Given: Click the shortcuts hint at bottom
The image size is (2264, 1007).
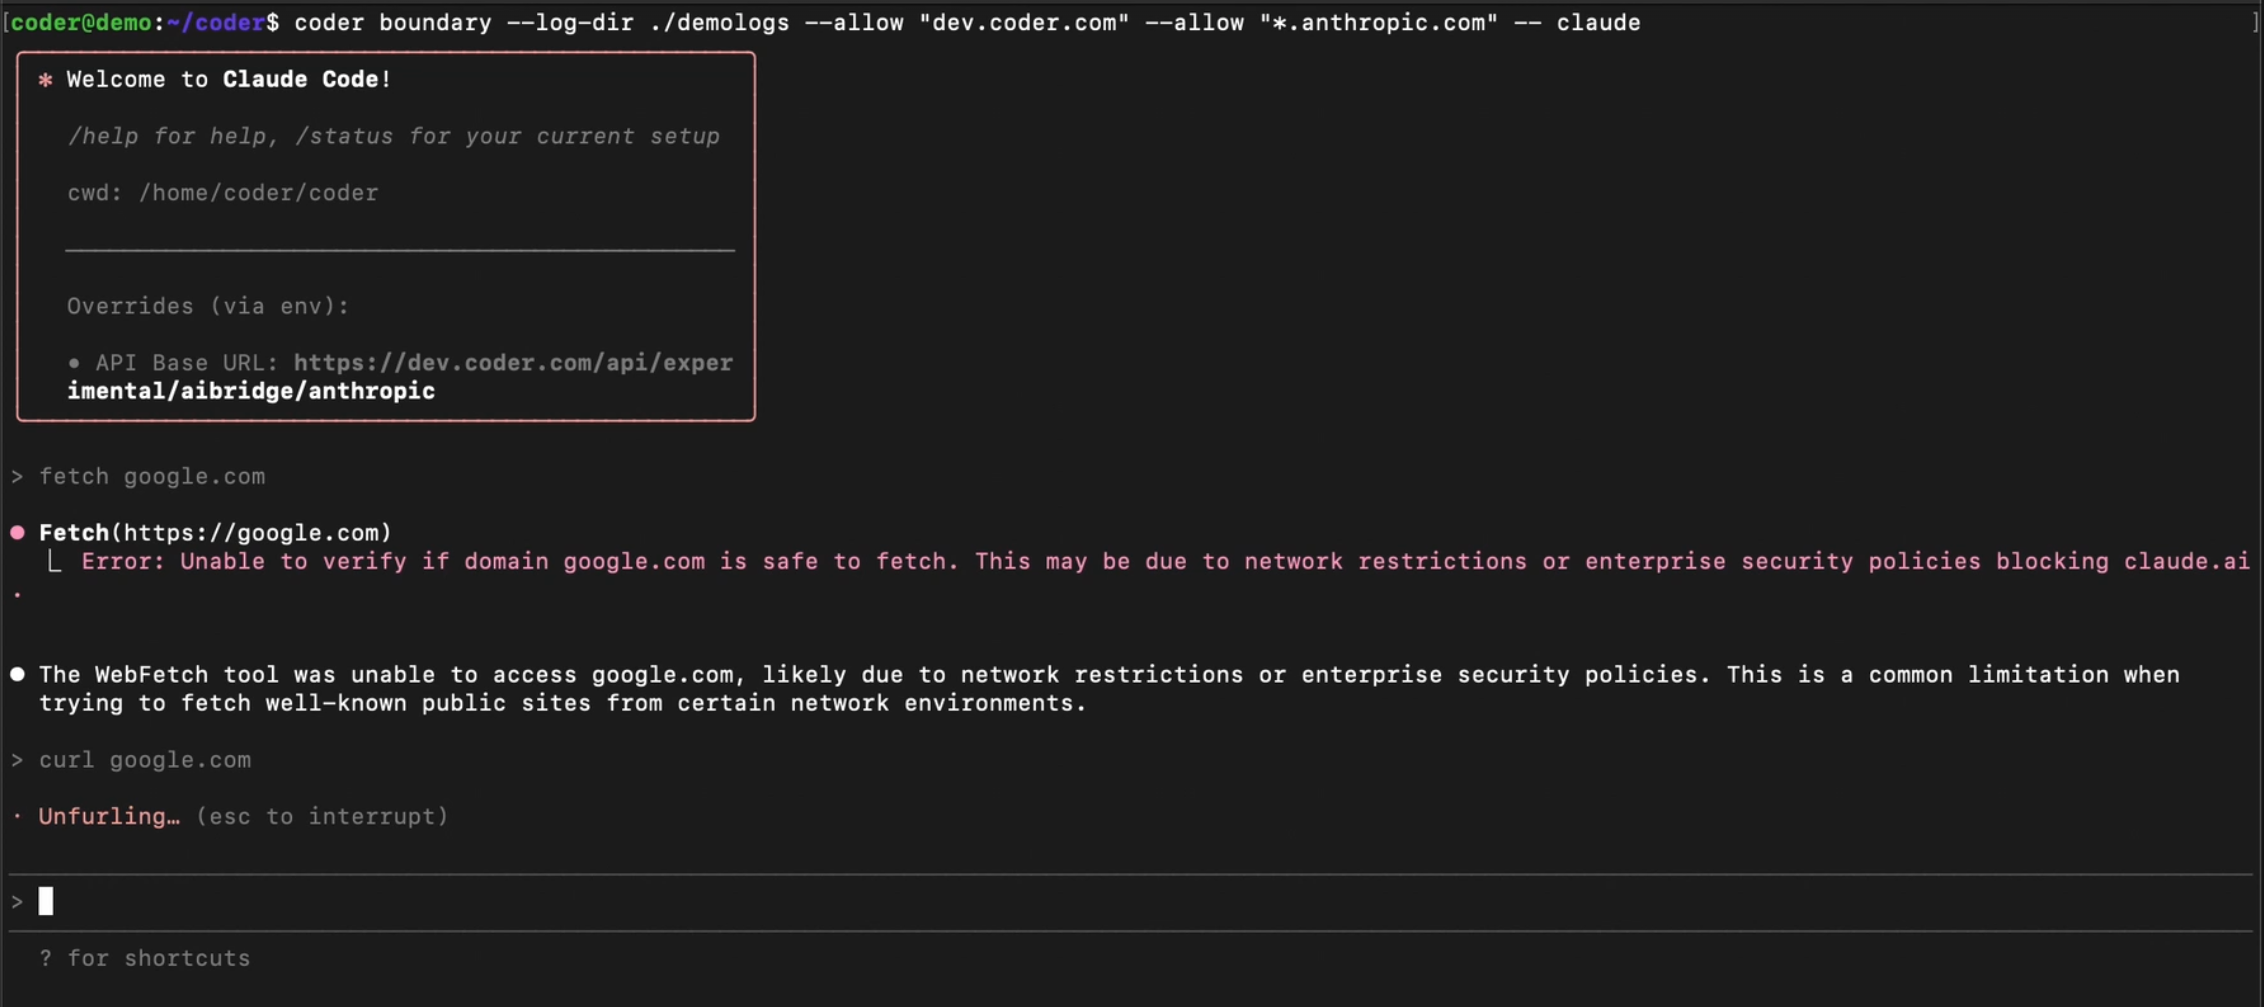Looking at the screenshot, I should pos(146,957).
